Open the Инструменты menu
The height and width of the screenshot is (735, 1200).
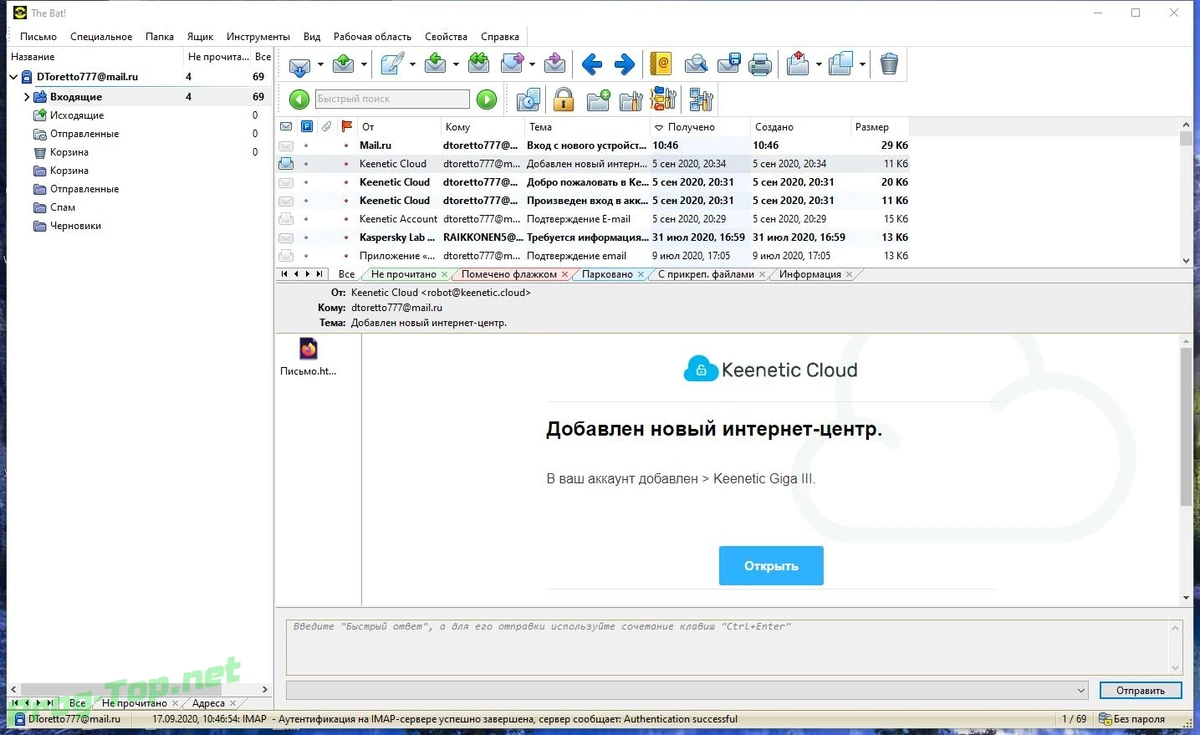click(258, 37)
